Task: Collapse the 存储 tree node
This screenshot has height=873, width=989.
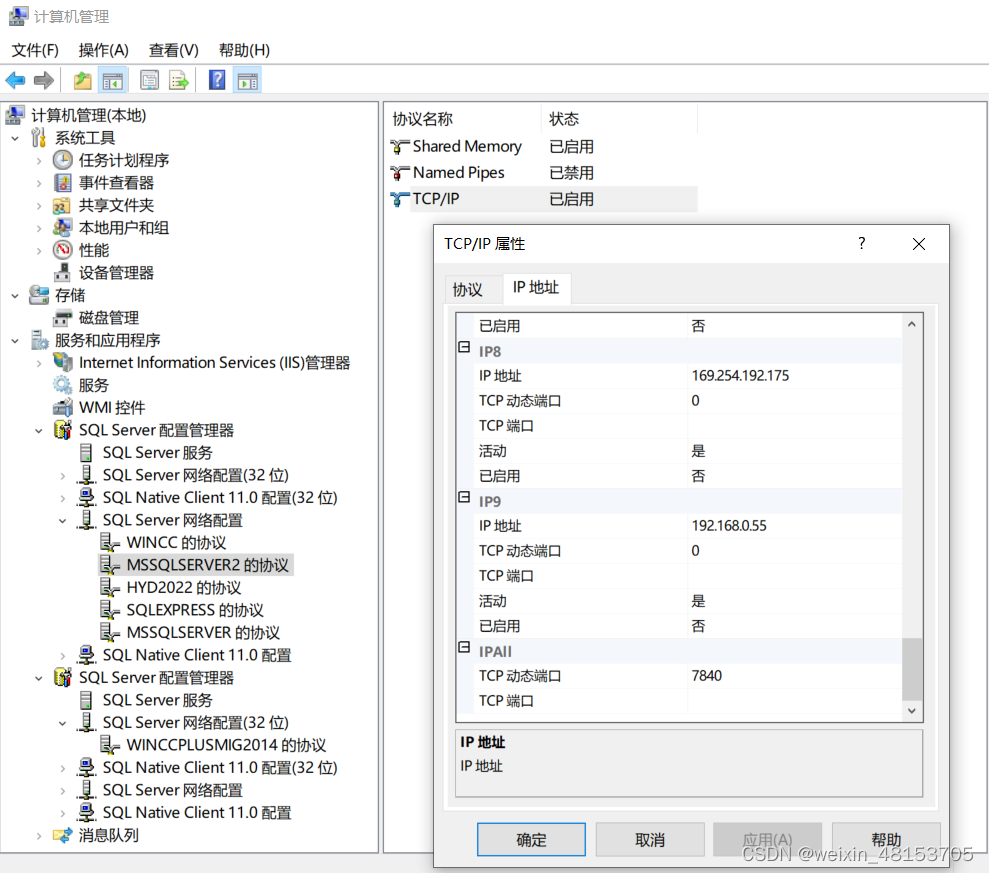Action: [15, 295]
